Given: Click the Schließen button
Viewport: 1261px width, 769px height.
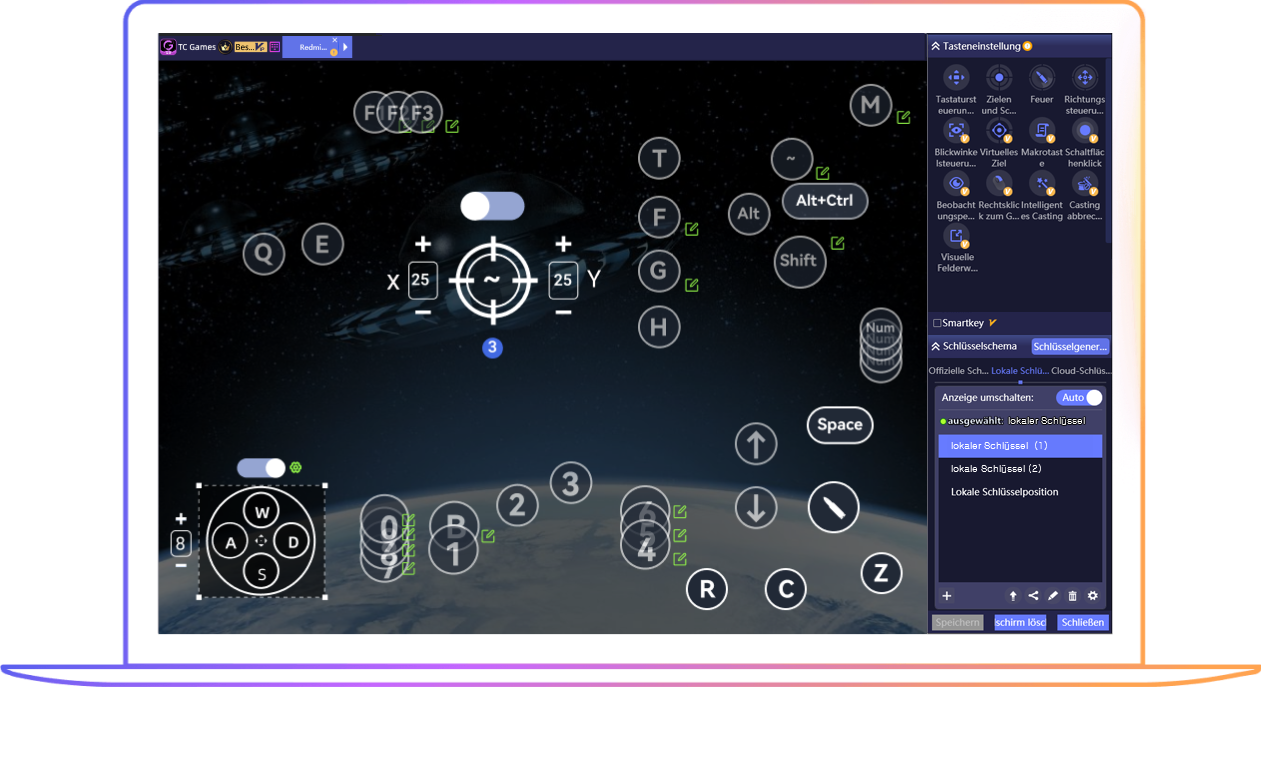Looking at the screenshot, I should [1083, 622].
